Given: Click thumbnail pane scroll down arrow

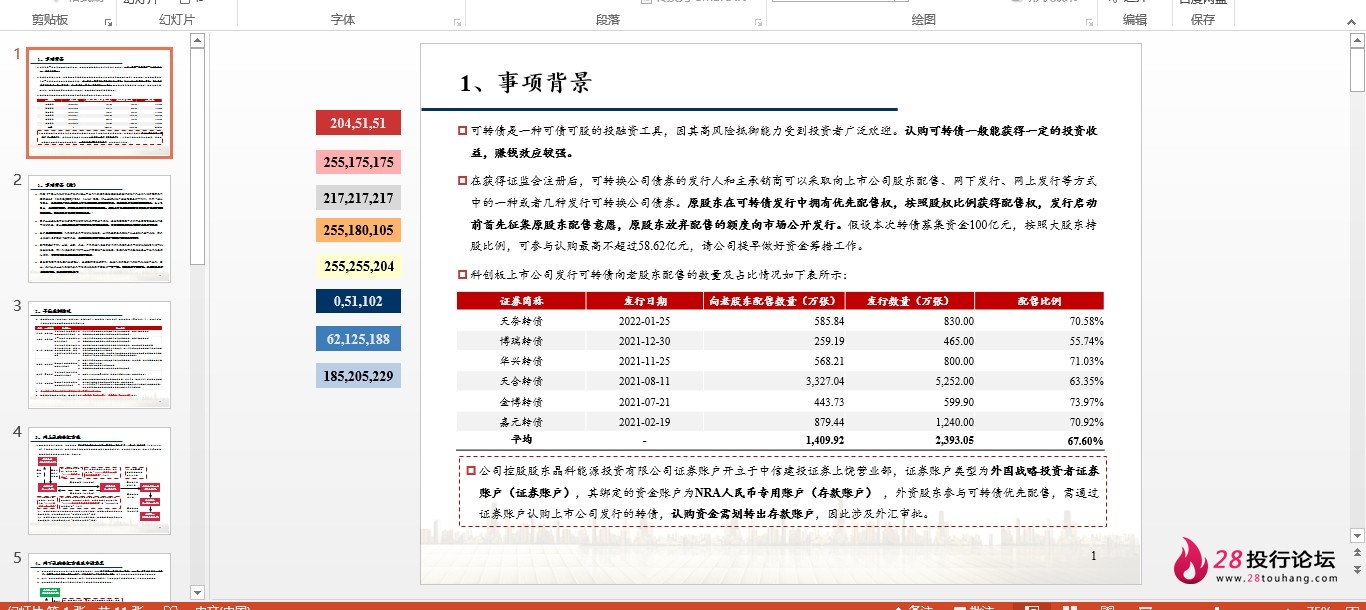Looking at the screenshot, I should pos(197,592).
